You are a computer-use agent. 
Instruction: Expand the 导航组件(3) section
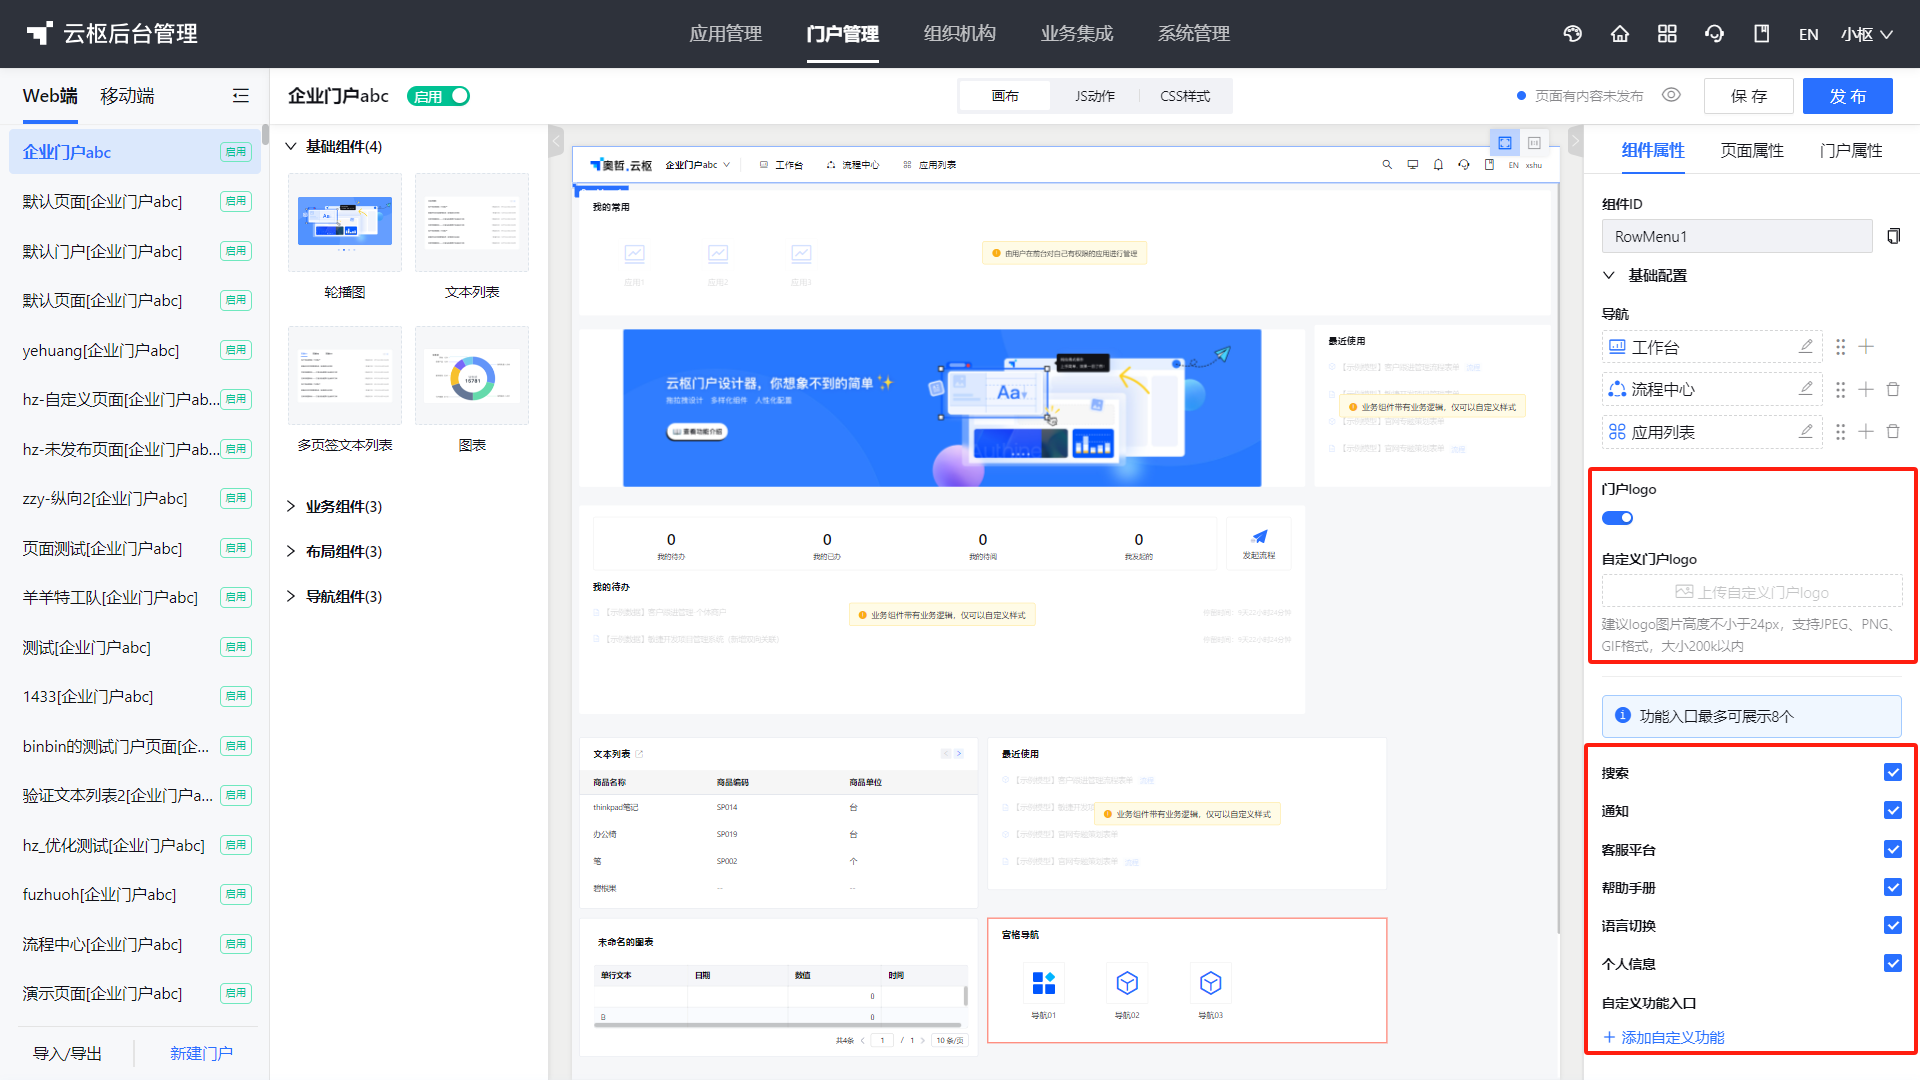[291, 597]
